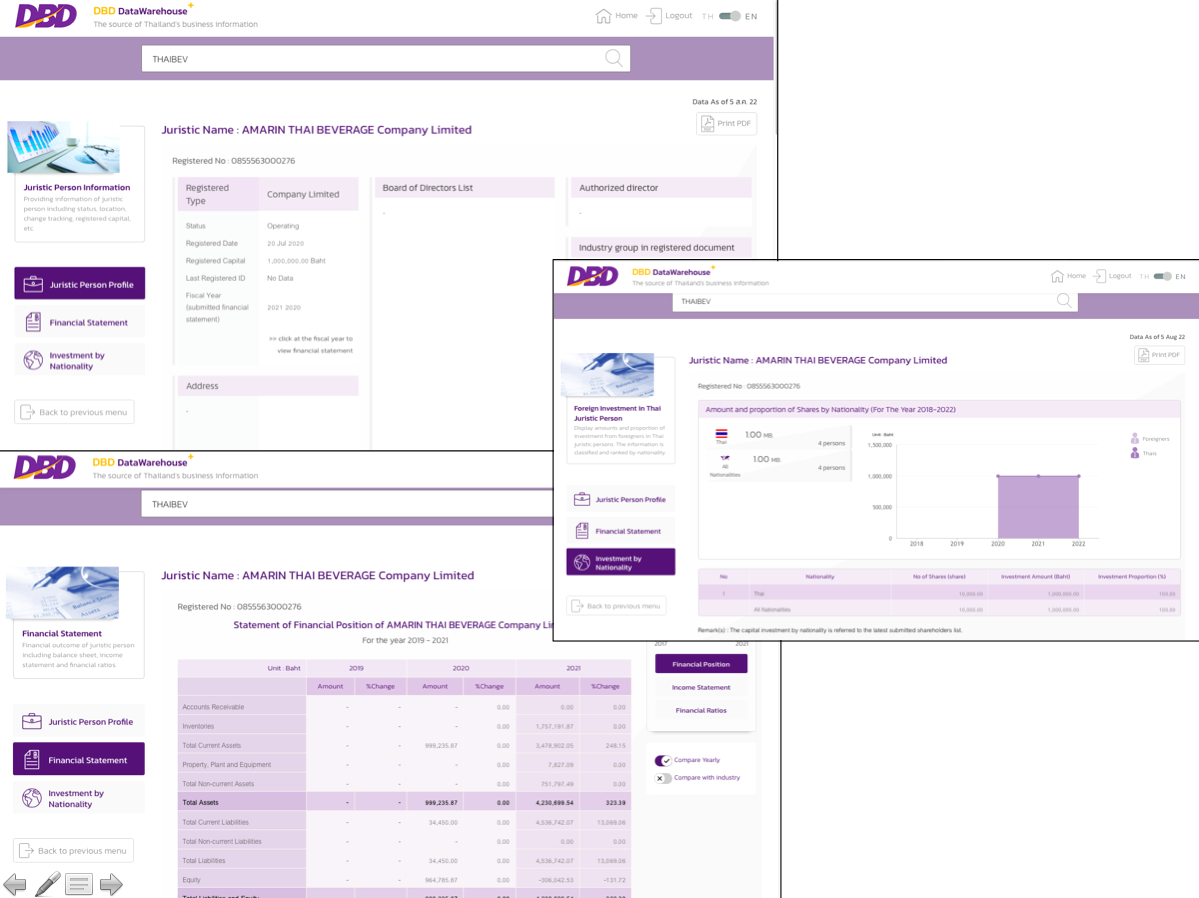The image size is (1199, 898).
Task: Click the Foreign Investment in Thai Juristic Person thumbnail
Action: coord(607,375)
